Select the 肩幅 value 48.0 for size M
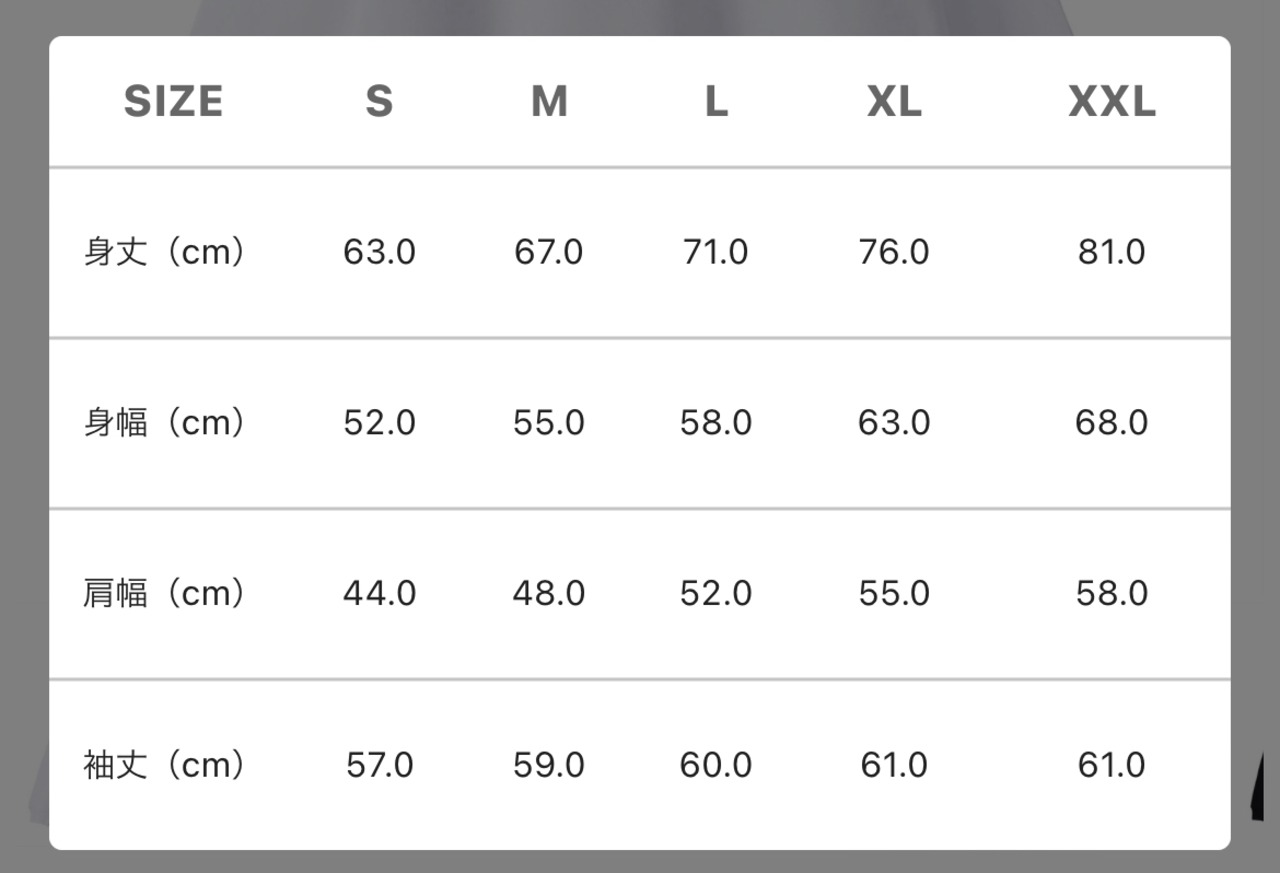1280x873 pixels. (549, 594)
